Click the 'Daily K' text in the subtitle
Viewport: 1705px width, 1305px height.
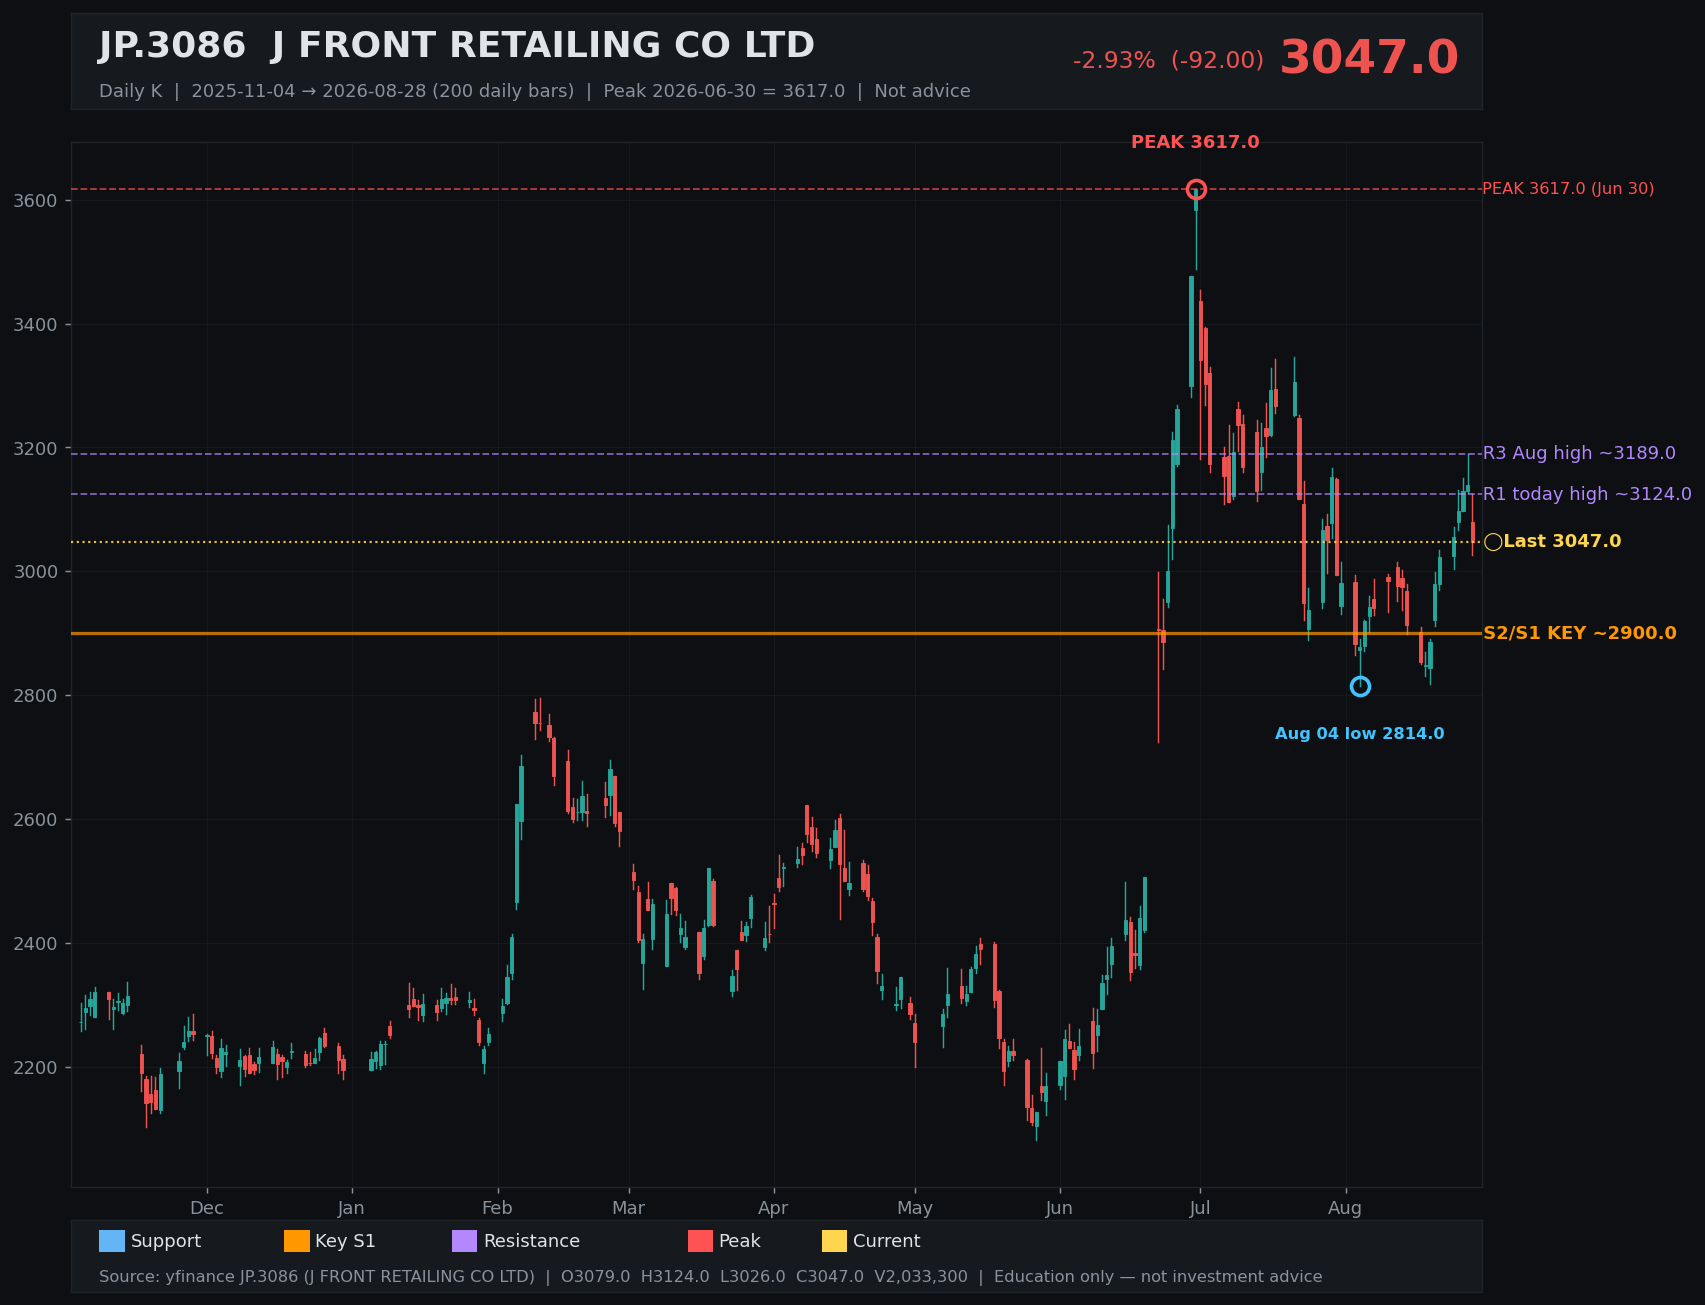click(x=130, y=91)
